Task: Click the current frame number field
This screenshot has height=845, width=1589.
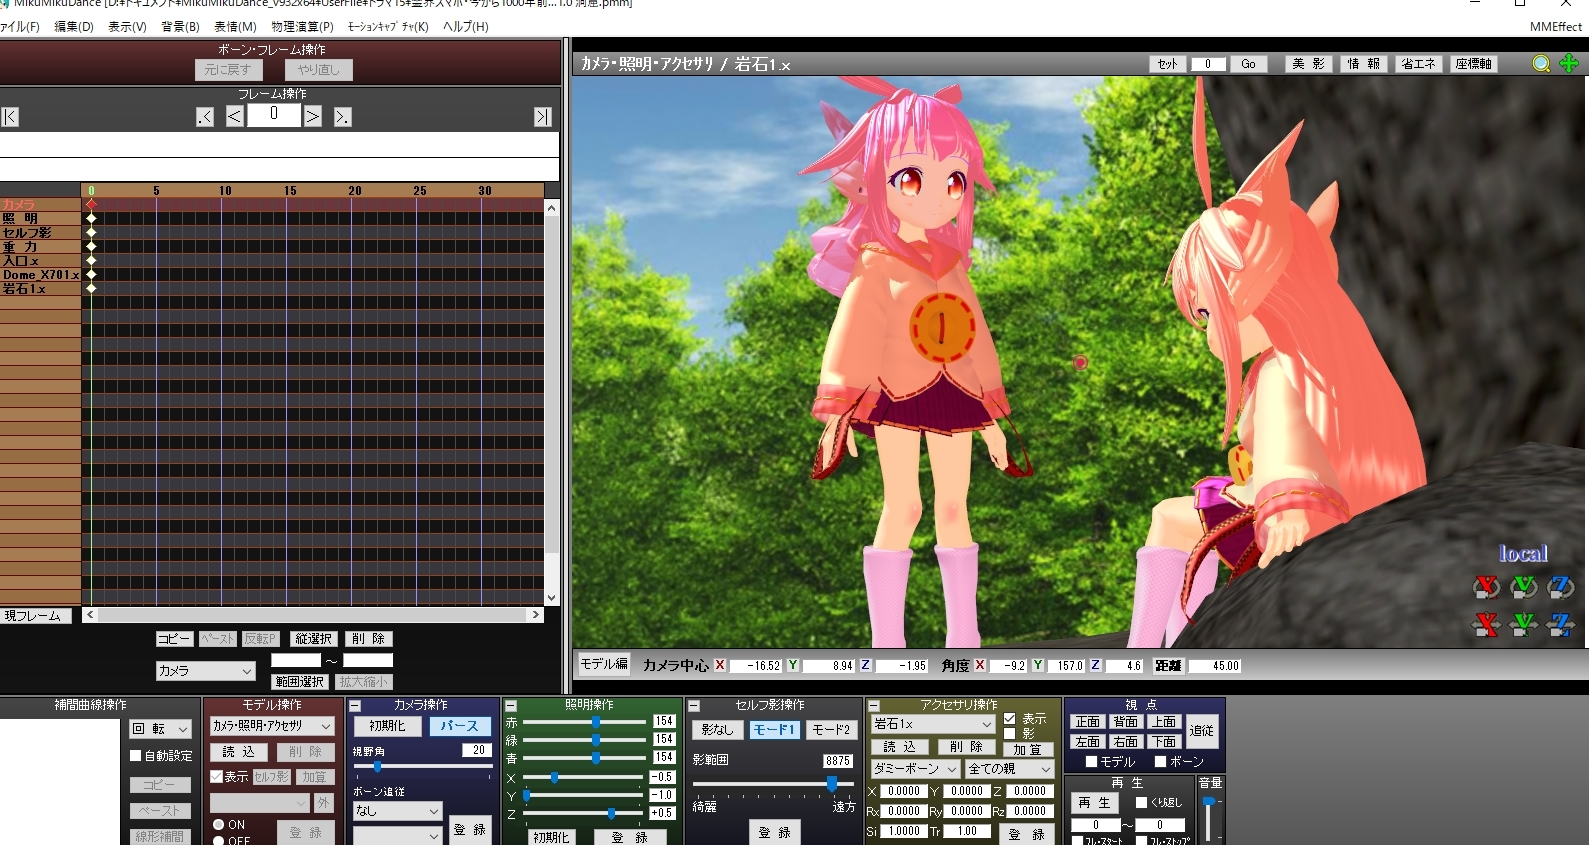Action: (273, 115)
